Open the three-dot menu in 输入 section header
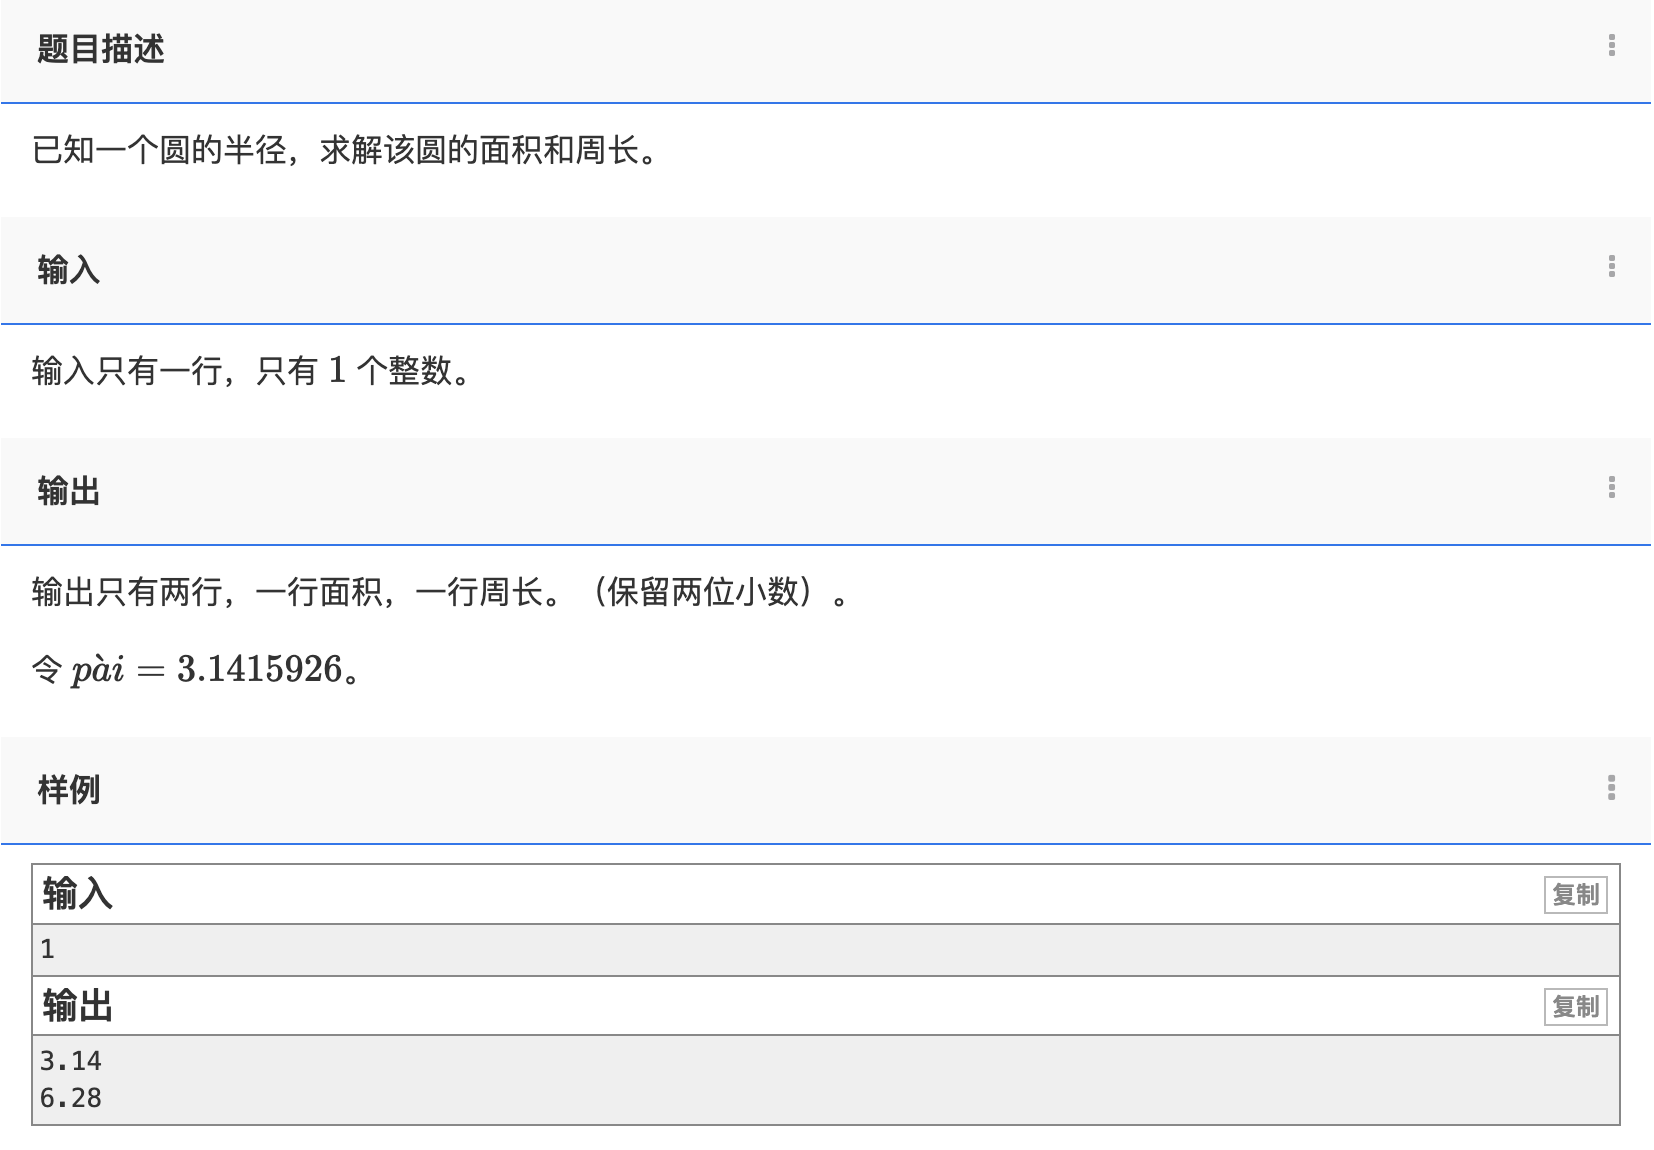 click(x=1611, y=267)
